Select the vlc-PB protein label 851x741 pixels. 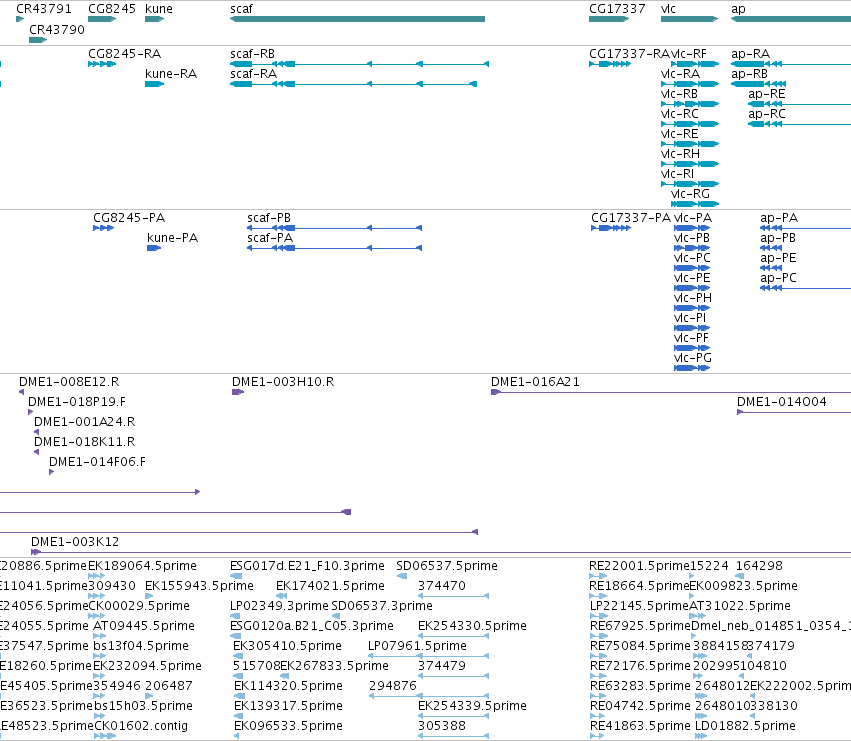pos(692,238)
